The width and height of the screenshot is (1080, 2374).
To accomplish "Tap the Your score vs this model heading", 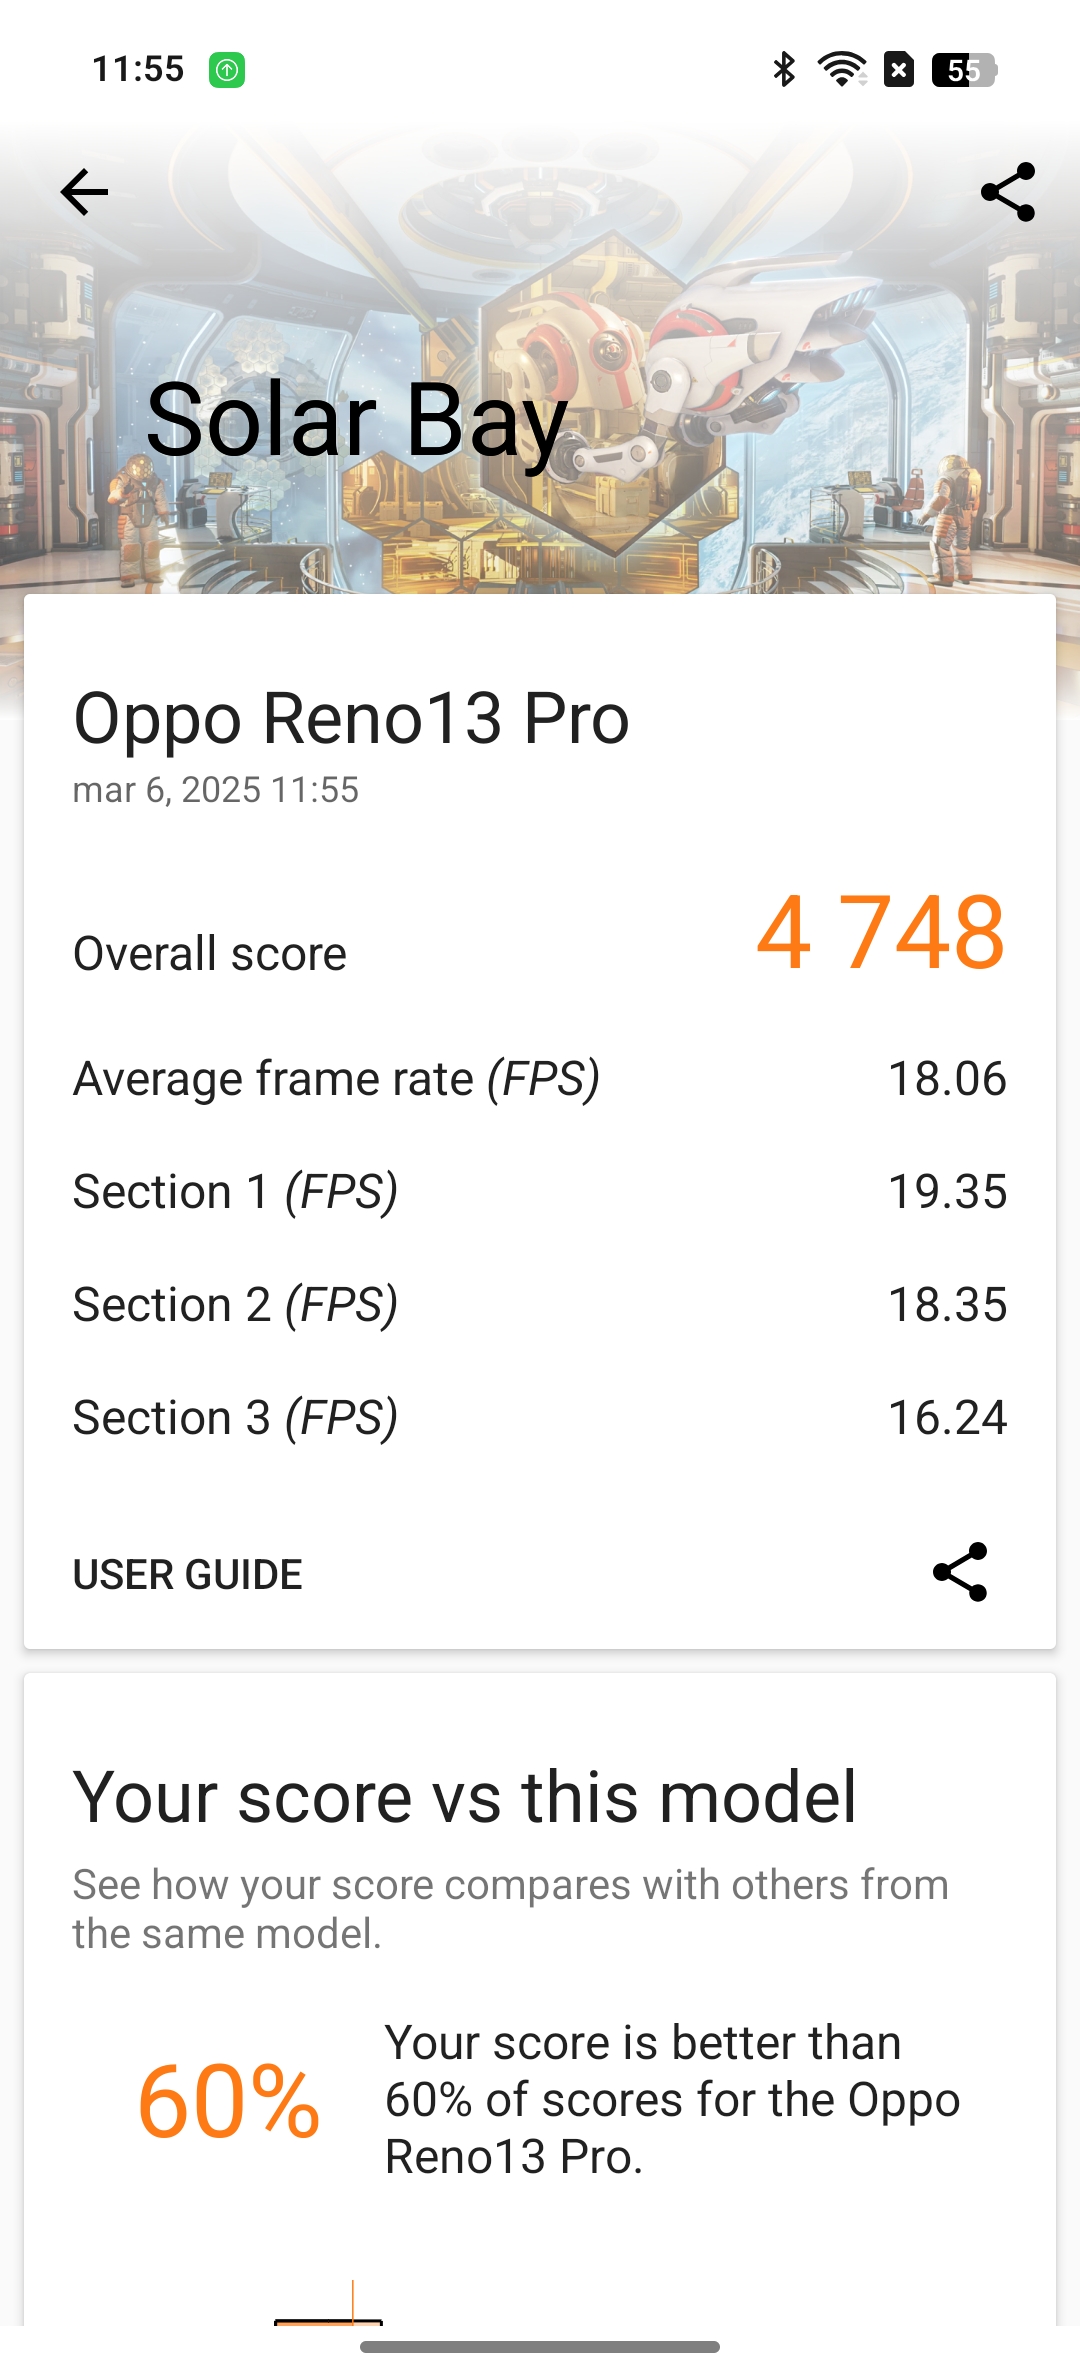I will click(465, 1797).
